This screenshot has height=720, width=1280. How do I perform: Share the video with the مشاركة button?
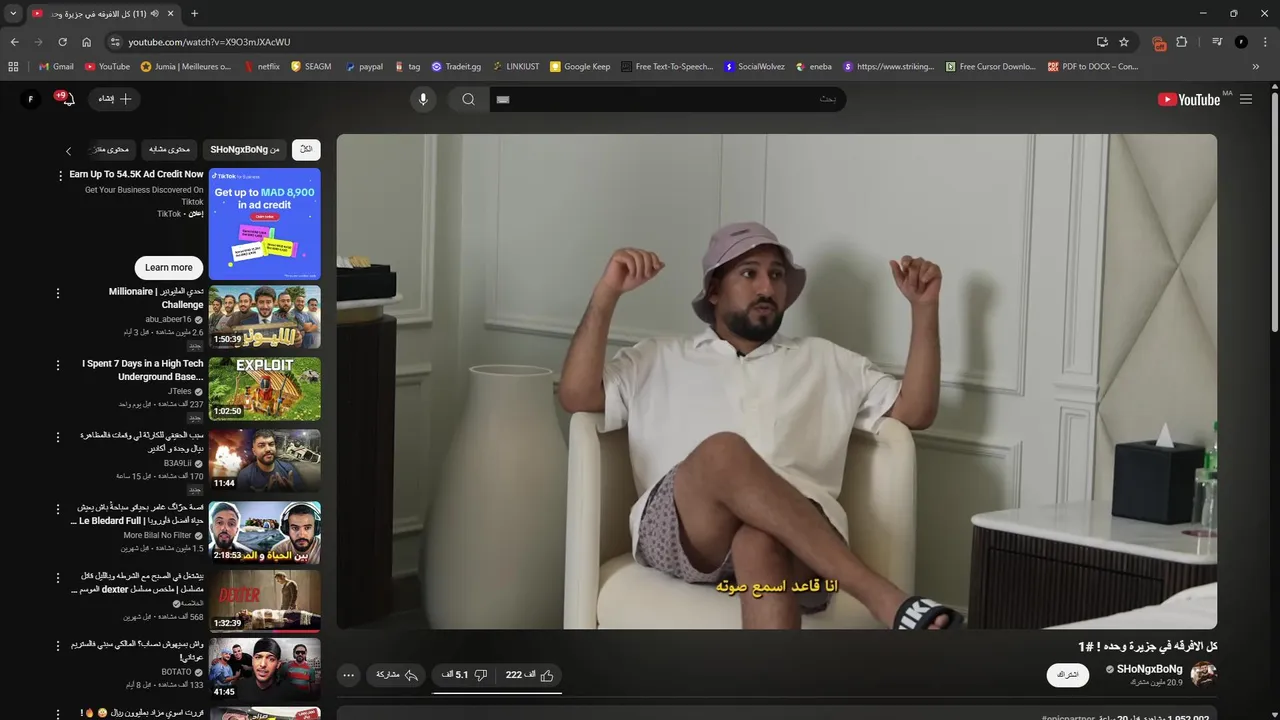pyautogui.click(x=397, y=675)
